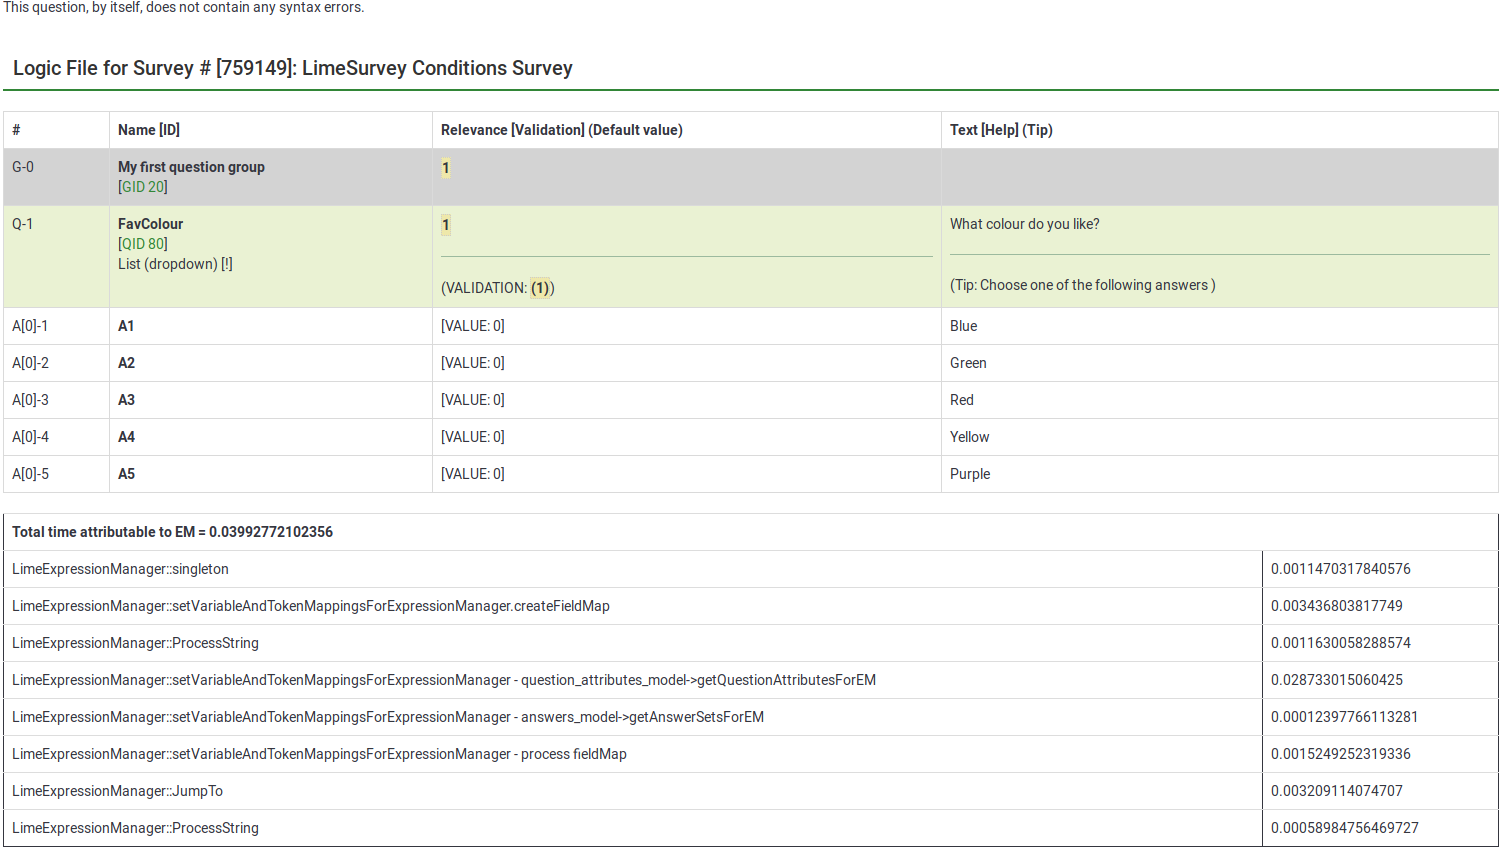This screenshot has width=1502, height=852.
Task: Click the highlighted validation expression (1)
Action: (540, 288)
